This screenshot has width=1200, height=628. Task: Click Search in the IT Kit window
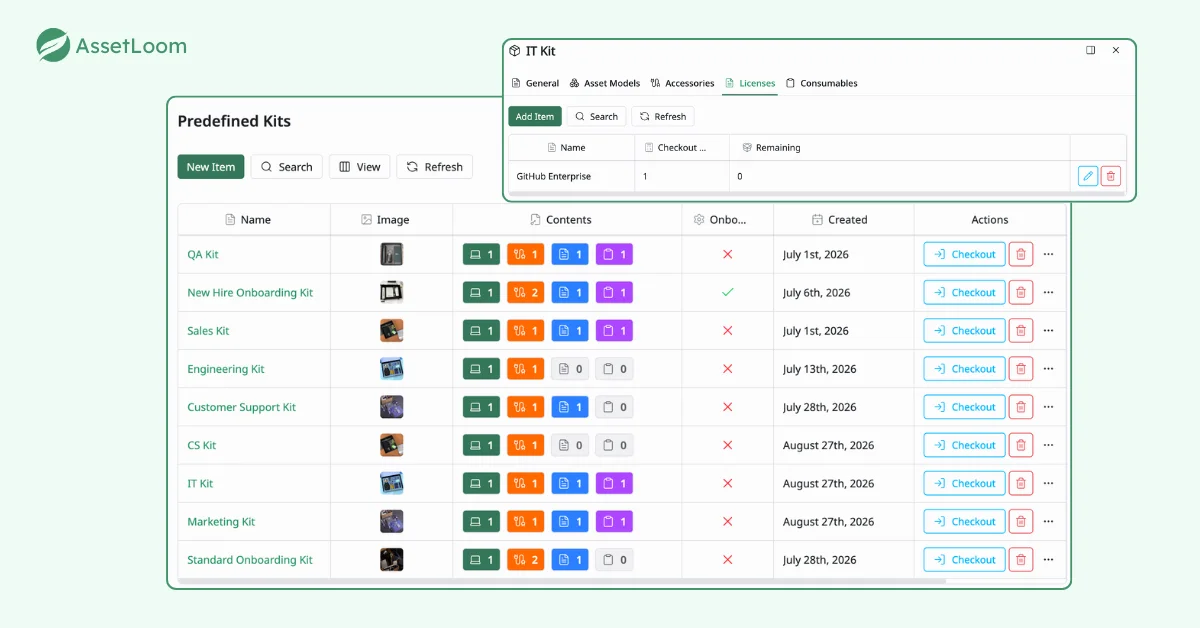click(x=596, y=116)
